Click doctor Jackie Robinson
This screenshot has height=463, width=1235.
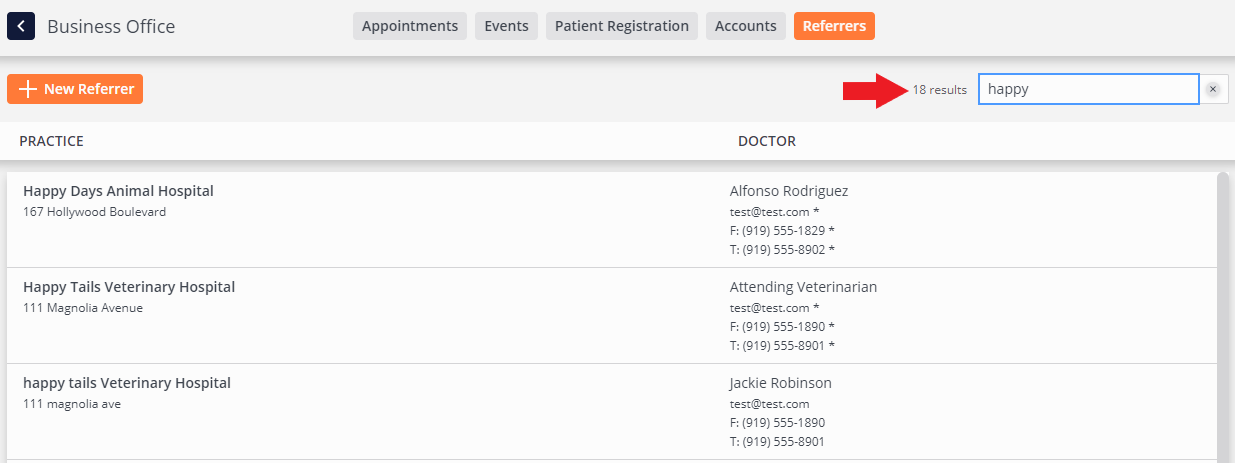781,383
